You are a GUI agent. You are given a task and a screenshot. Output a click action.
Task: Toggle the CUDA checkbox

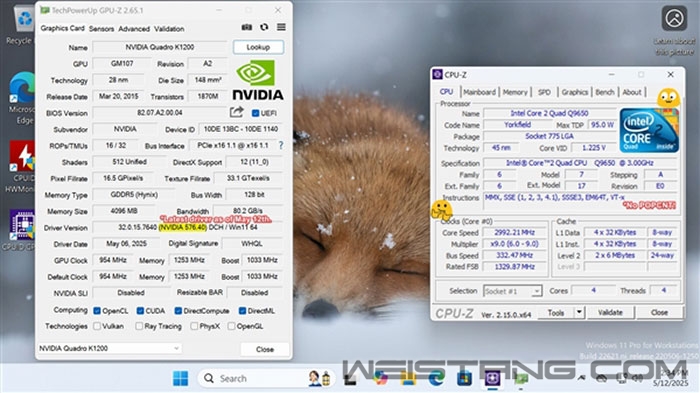coord(140,310)
